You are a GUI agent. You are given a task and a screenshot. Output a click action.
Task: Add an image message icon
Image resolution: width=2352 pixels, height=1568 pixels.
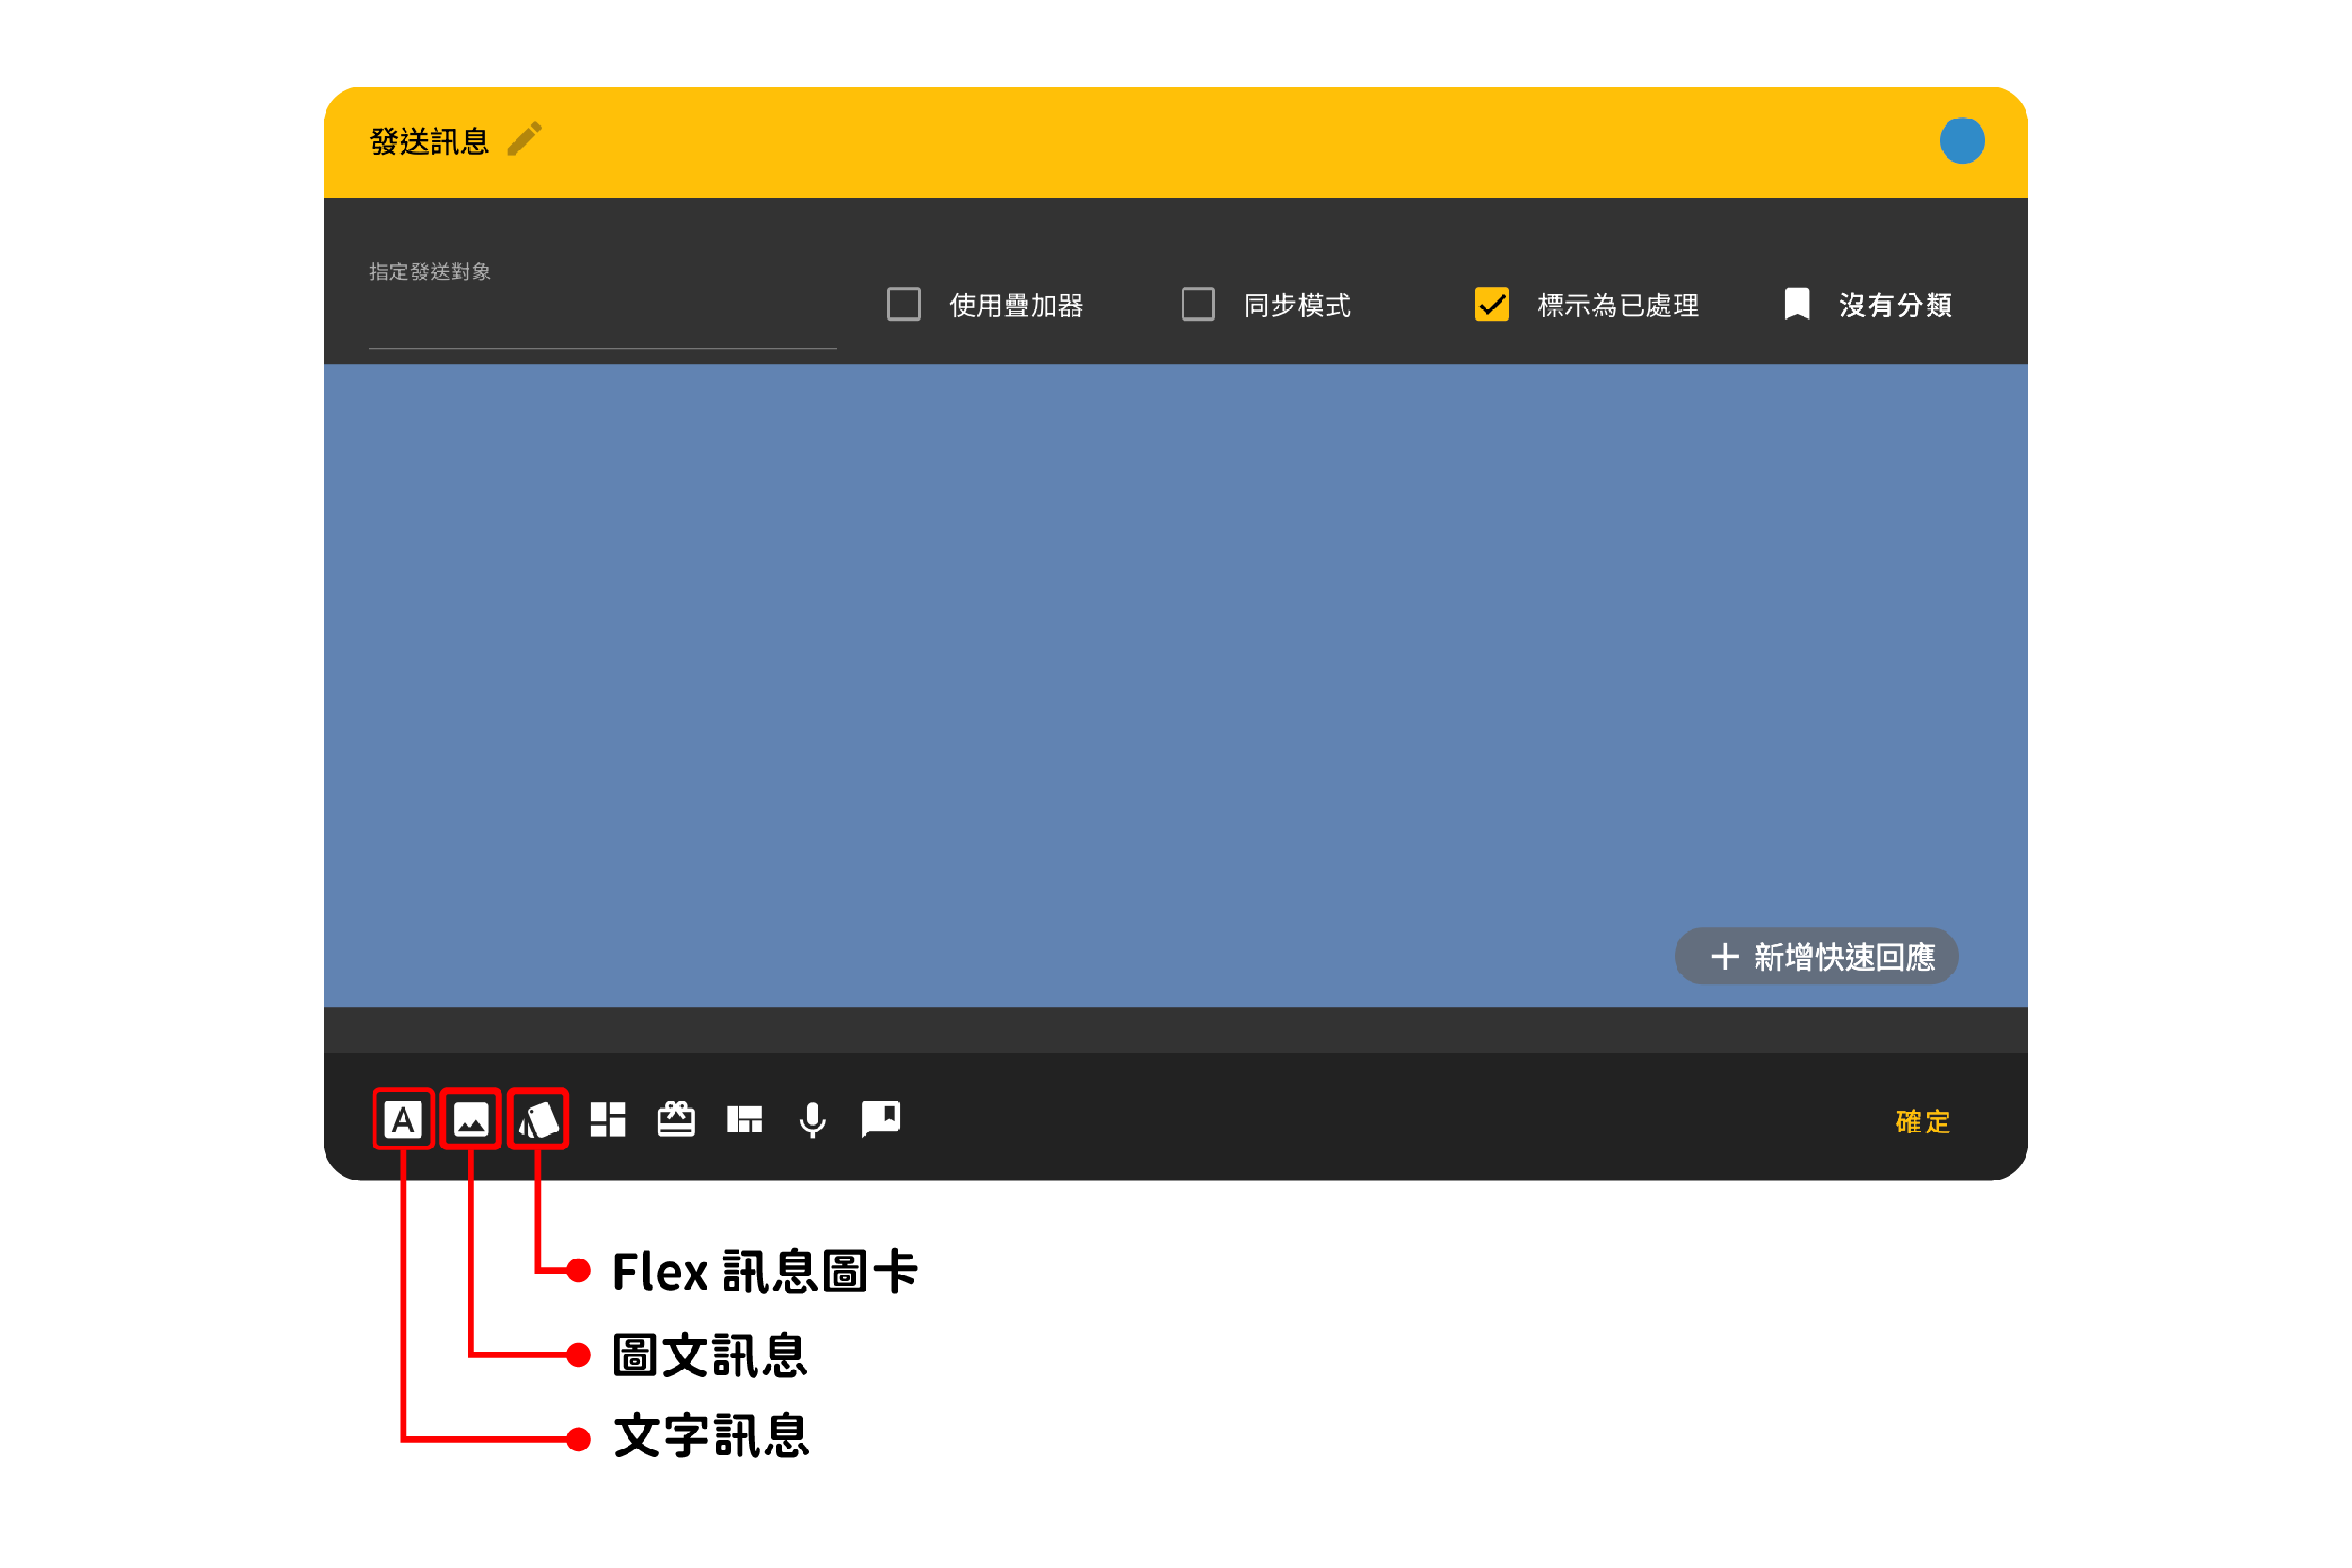click(471, 1119)
